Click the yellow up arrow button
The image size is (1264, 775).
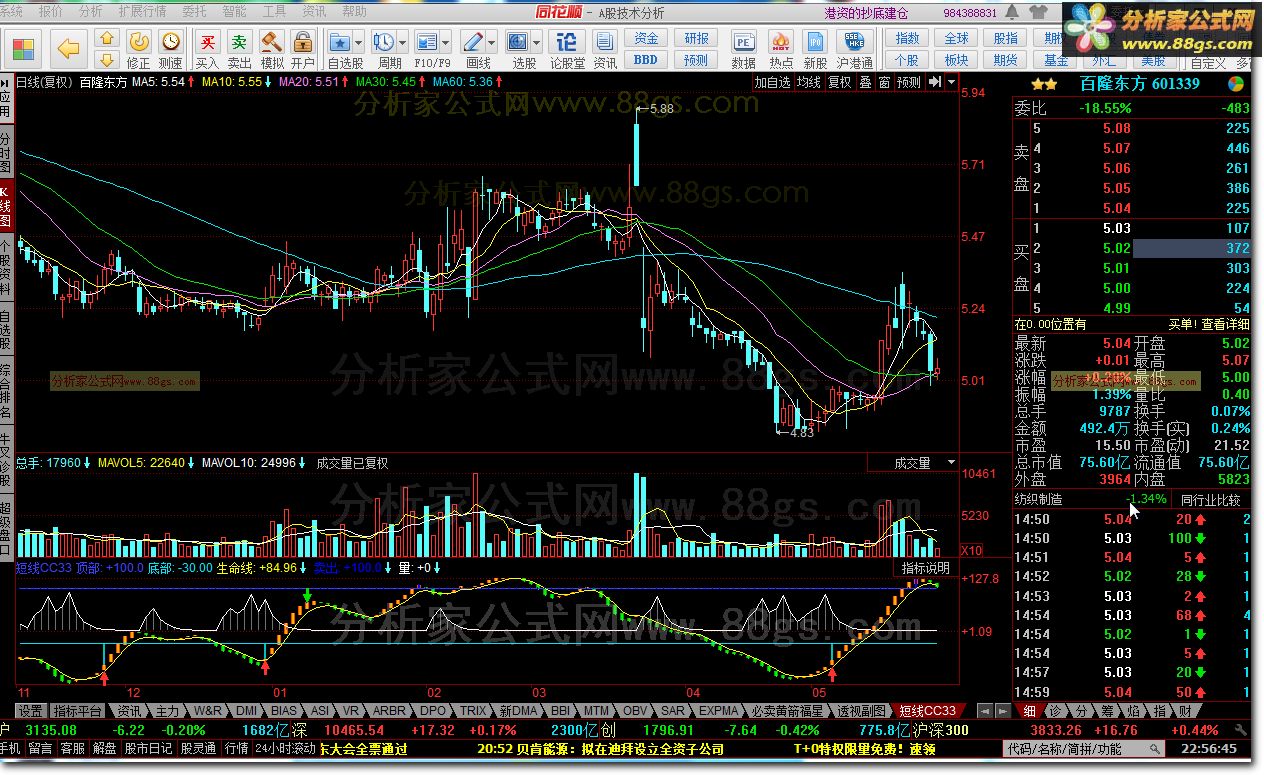click(108, 36)
